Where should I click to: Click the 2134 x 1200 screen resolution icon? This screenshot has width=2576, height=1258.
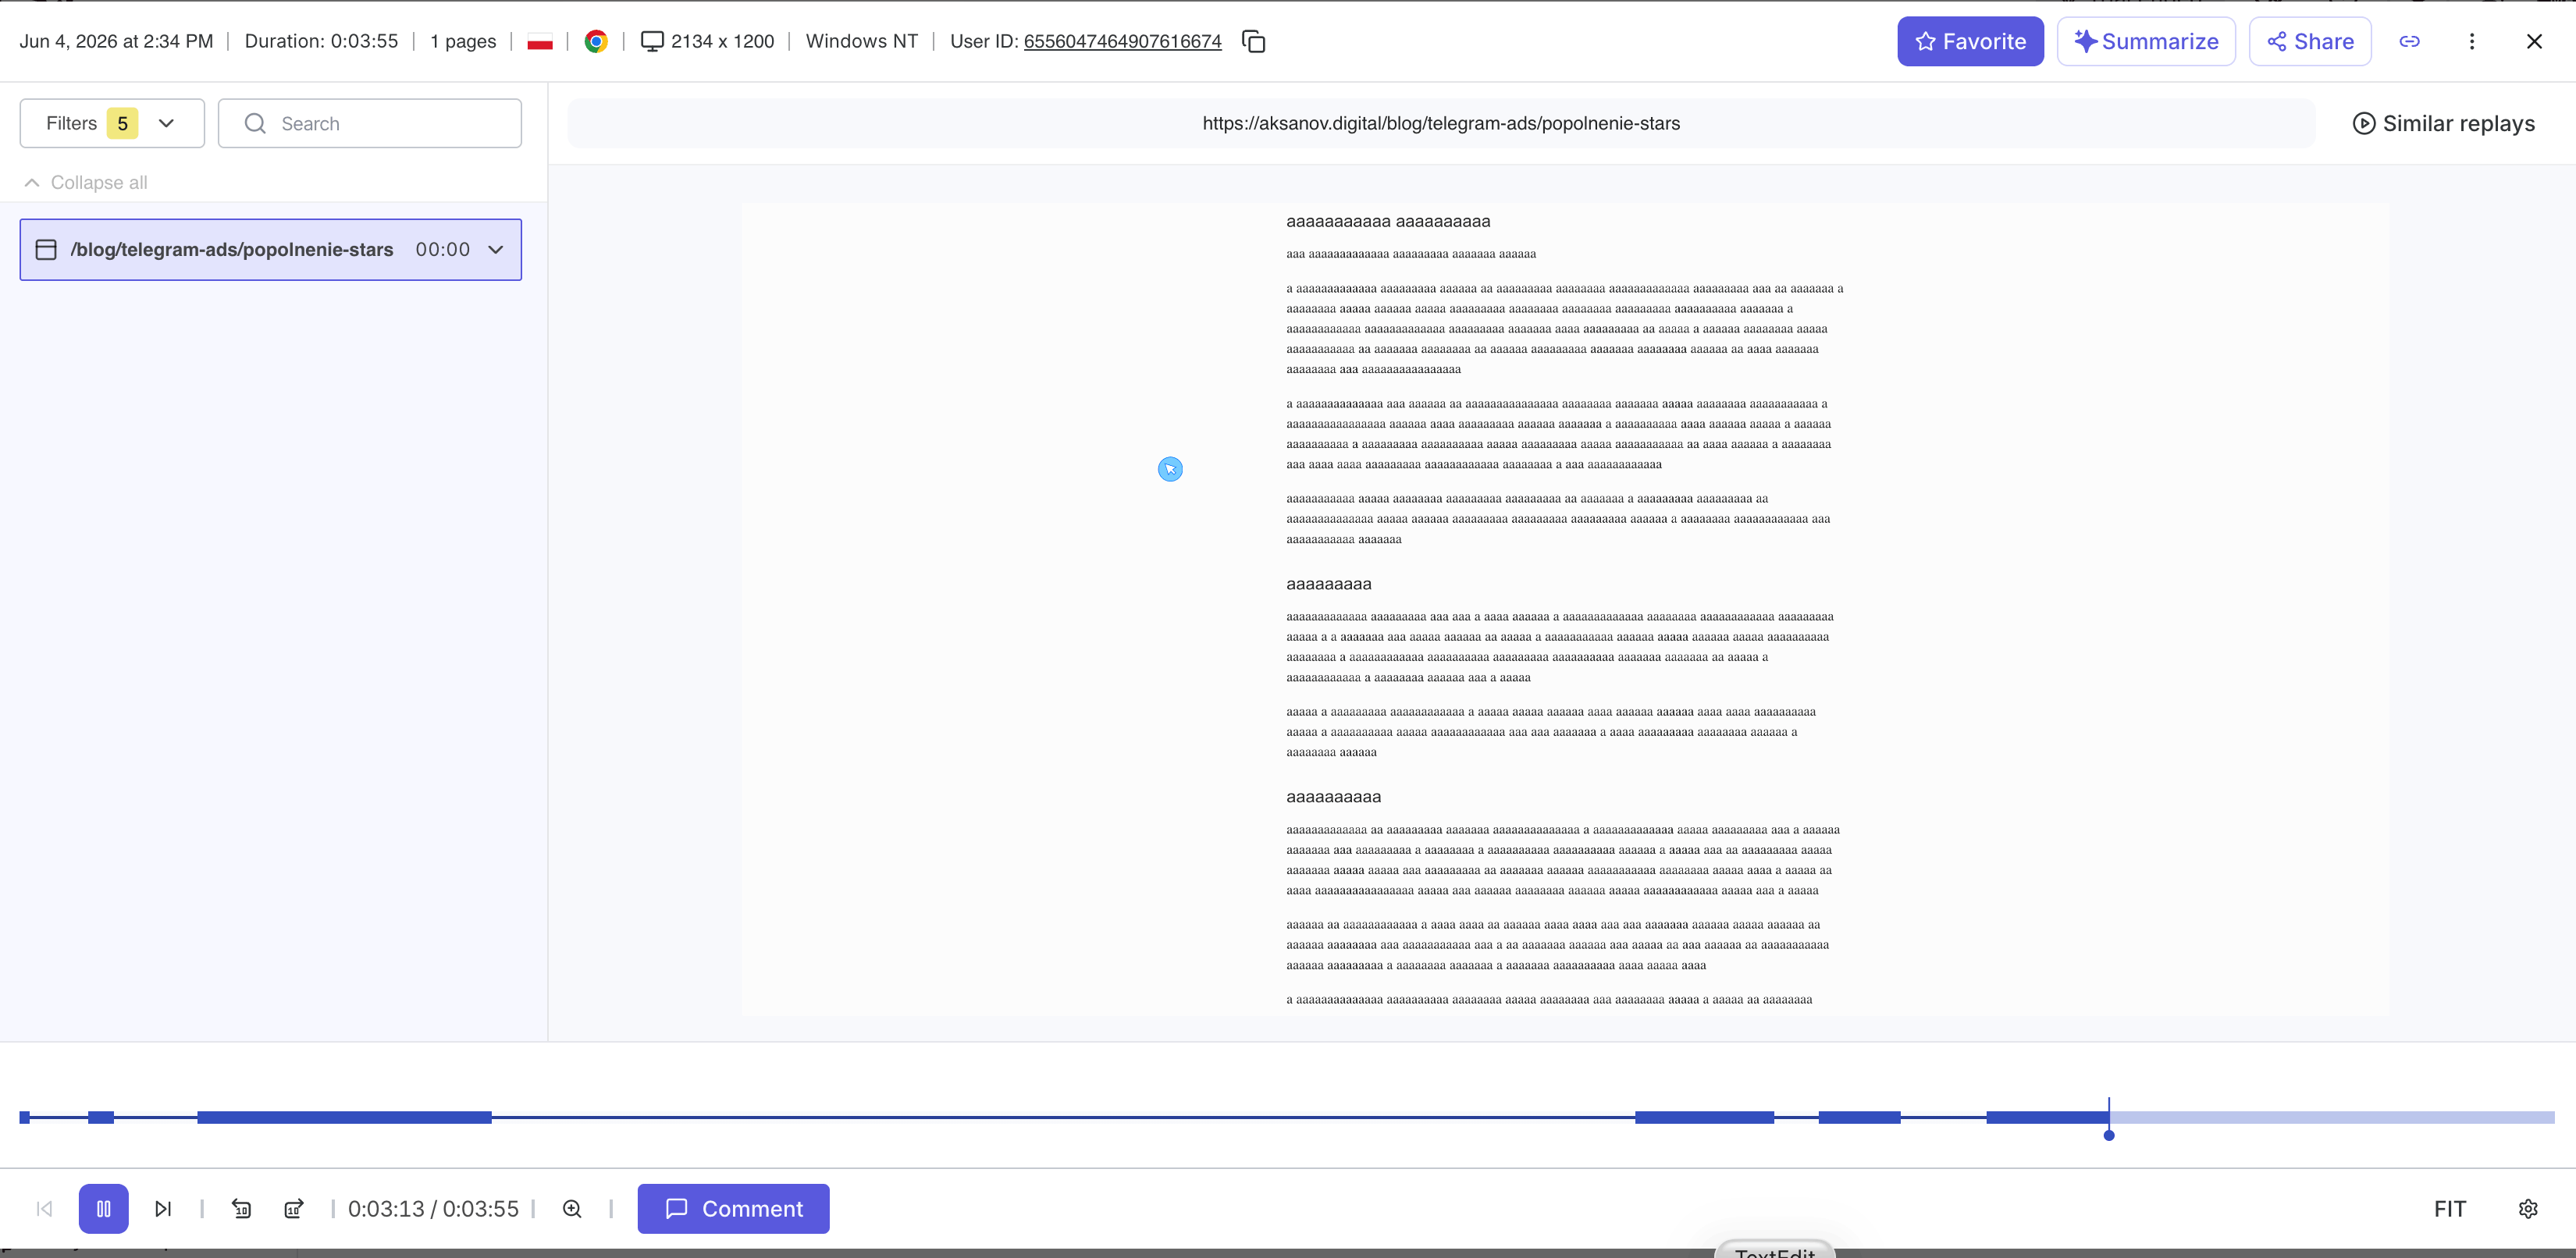652,41
